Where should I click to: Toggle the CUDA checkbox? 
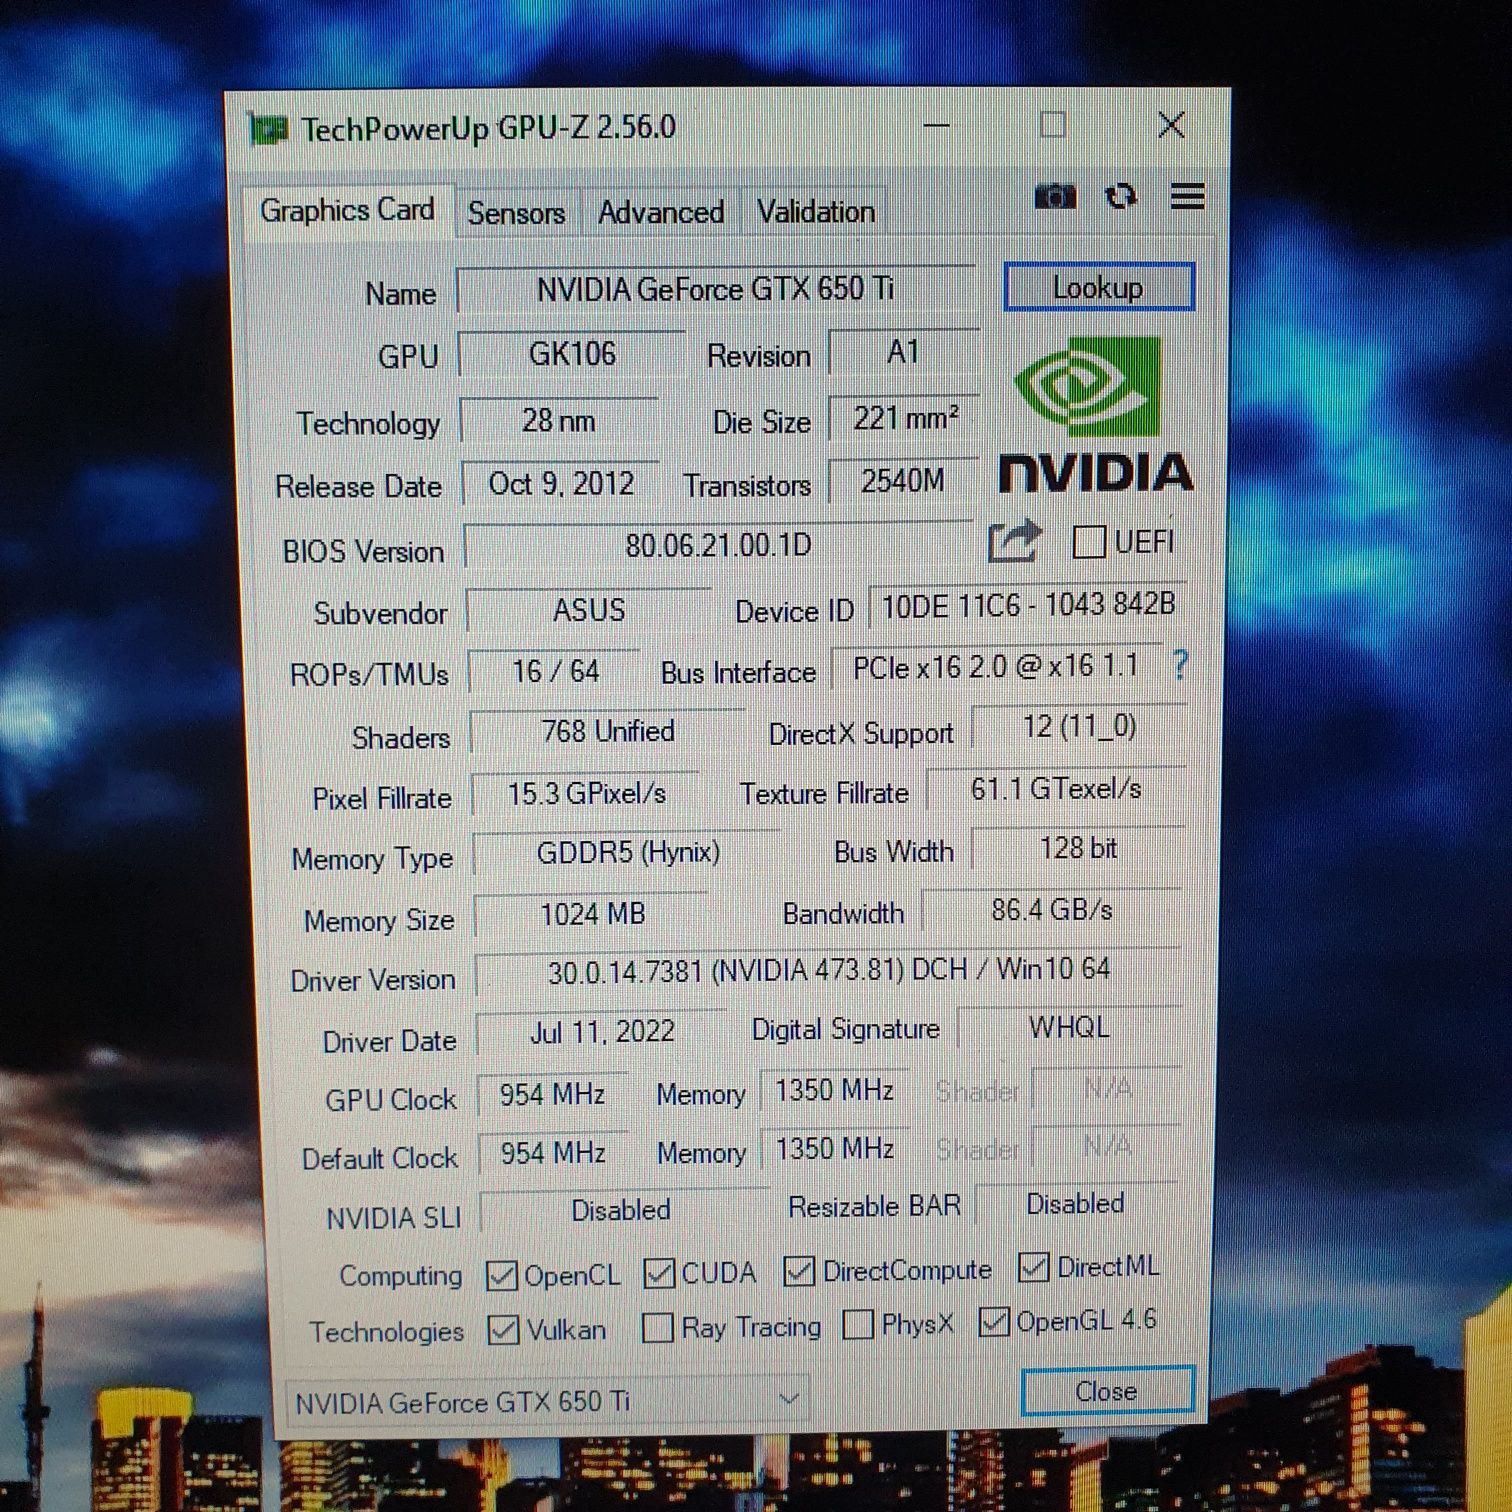659,1273
